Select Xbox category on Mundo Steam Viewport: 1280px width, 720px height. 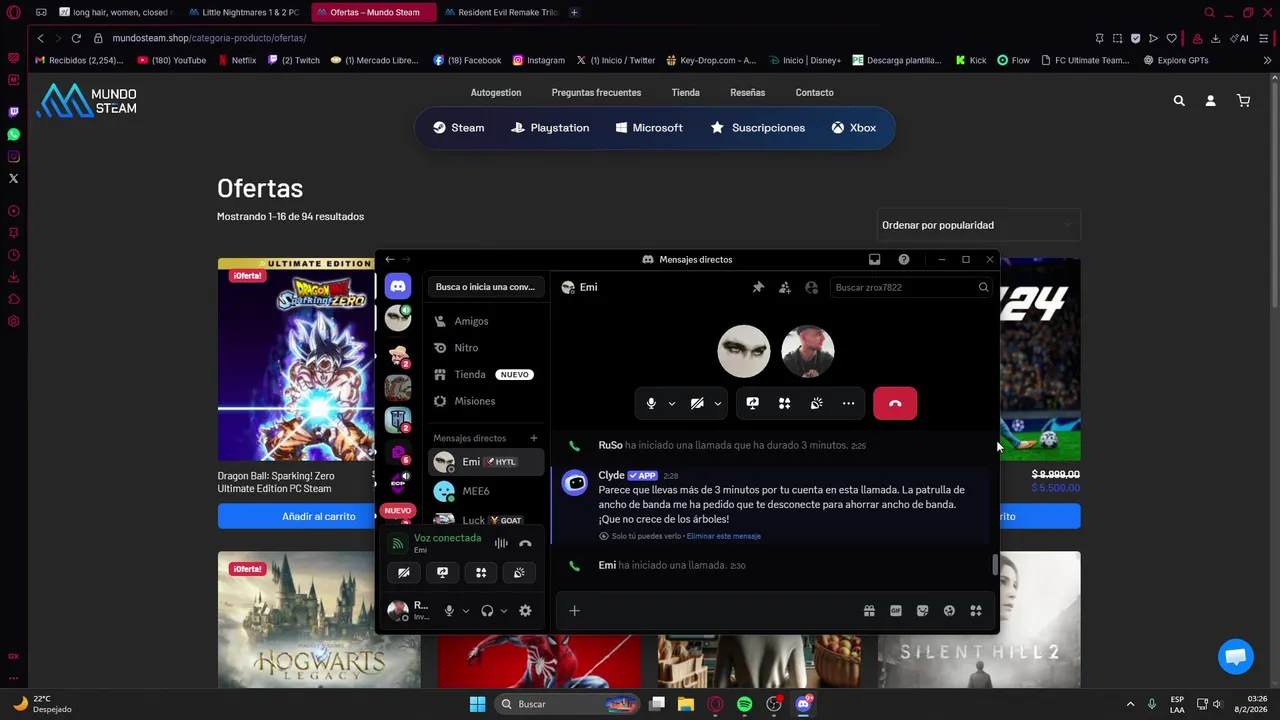(853, 128)
